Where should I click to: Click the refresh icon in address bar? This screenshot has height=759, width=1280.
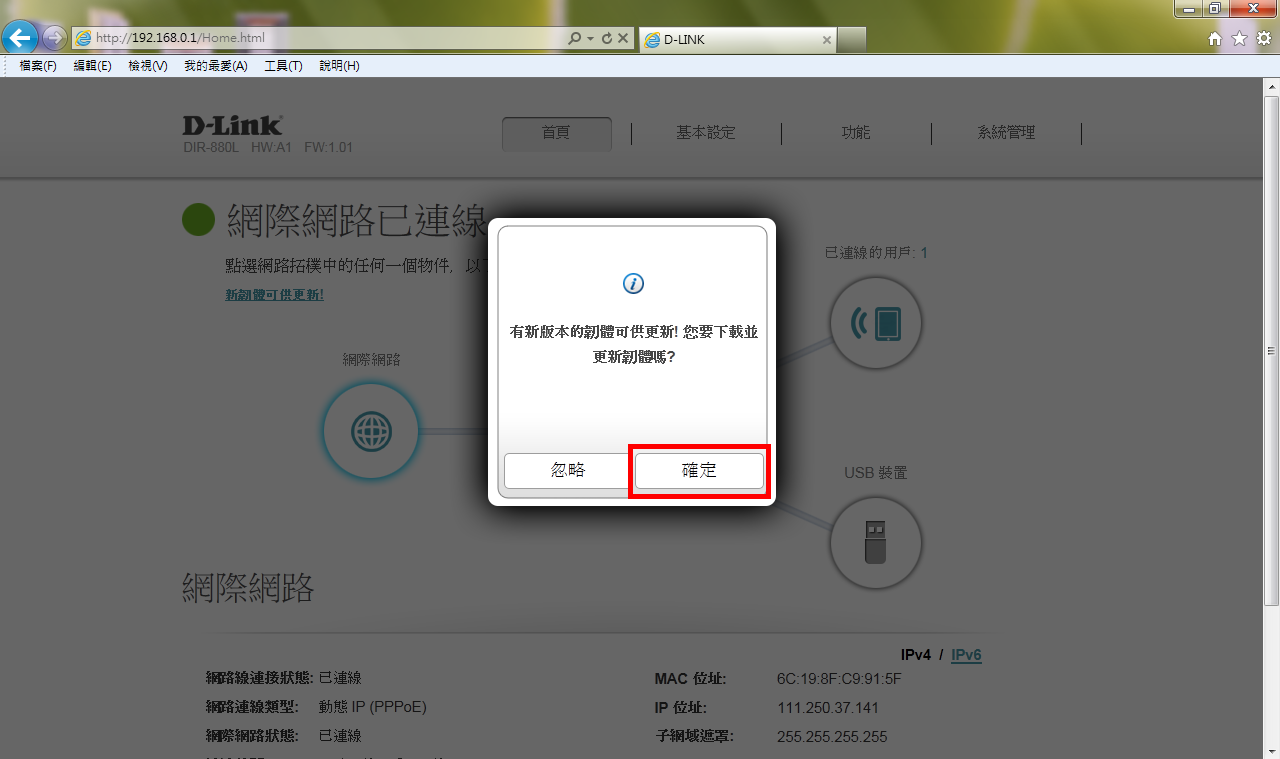(606, 39)
